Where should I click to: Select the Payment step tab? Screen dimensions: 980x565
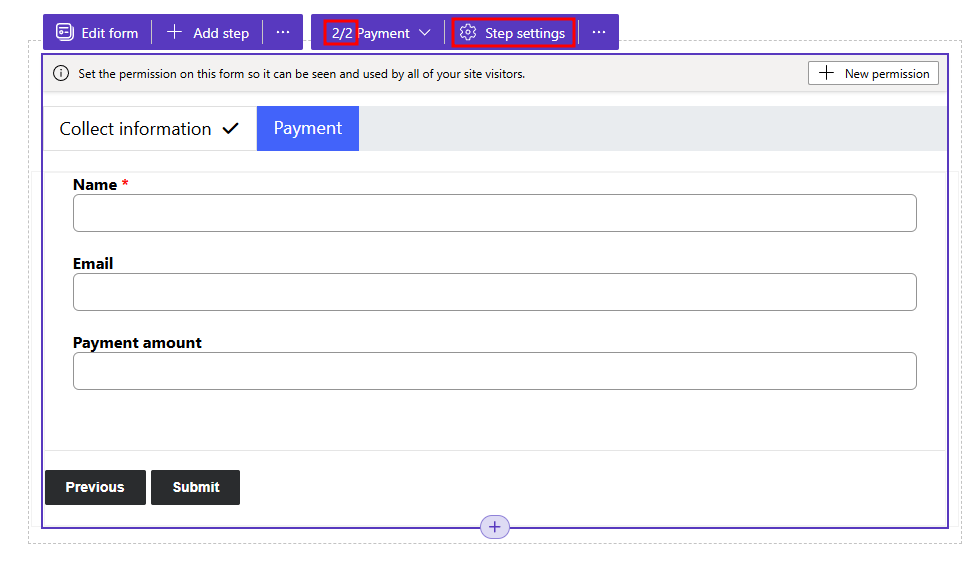pos(307,129)
